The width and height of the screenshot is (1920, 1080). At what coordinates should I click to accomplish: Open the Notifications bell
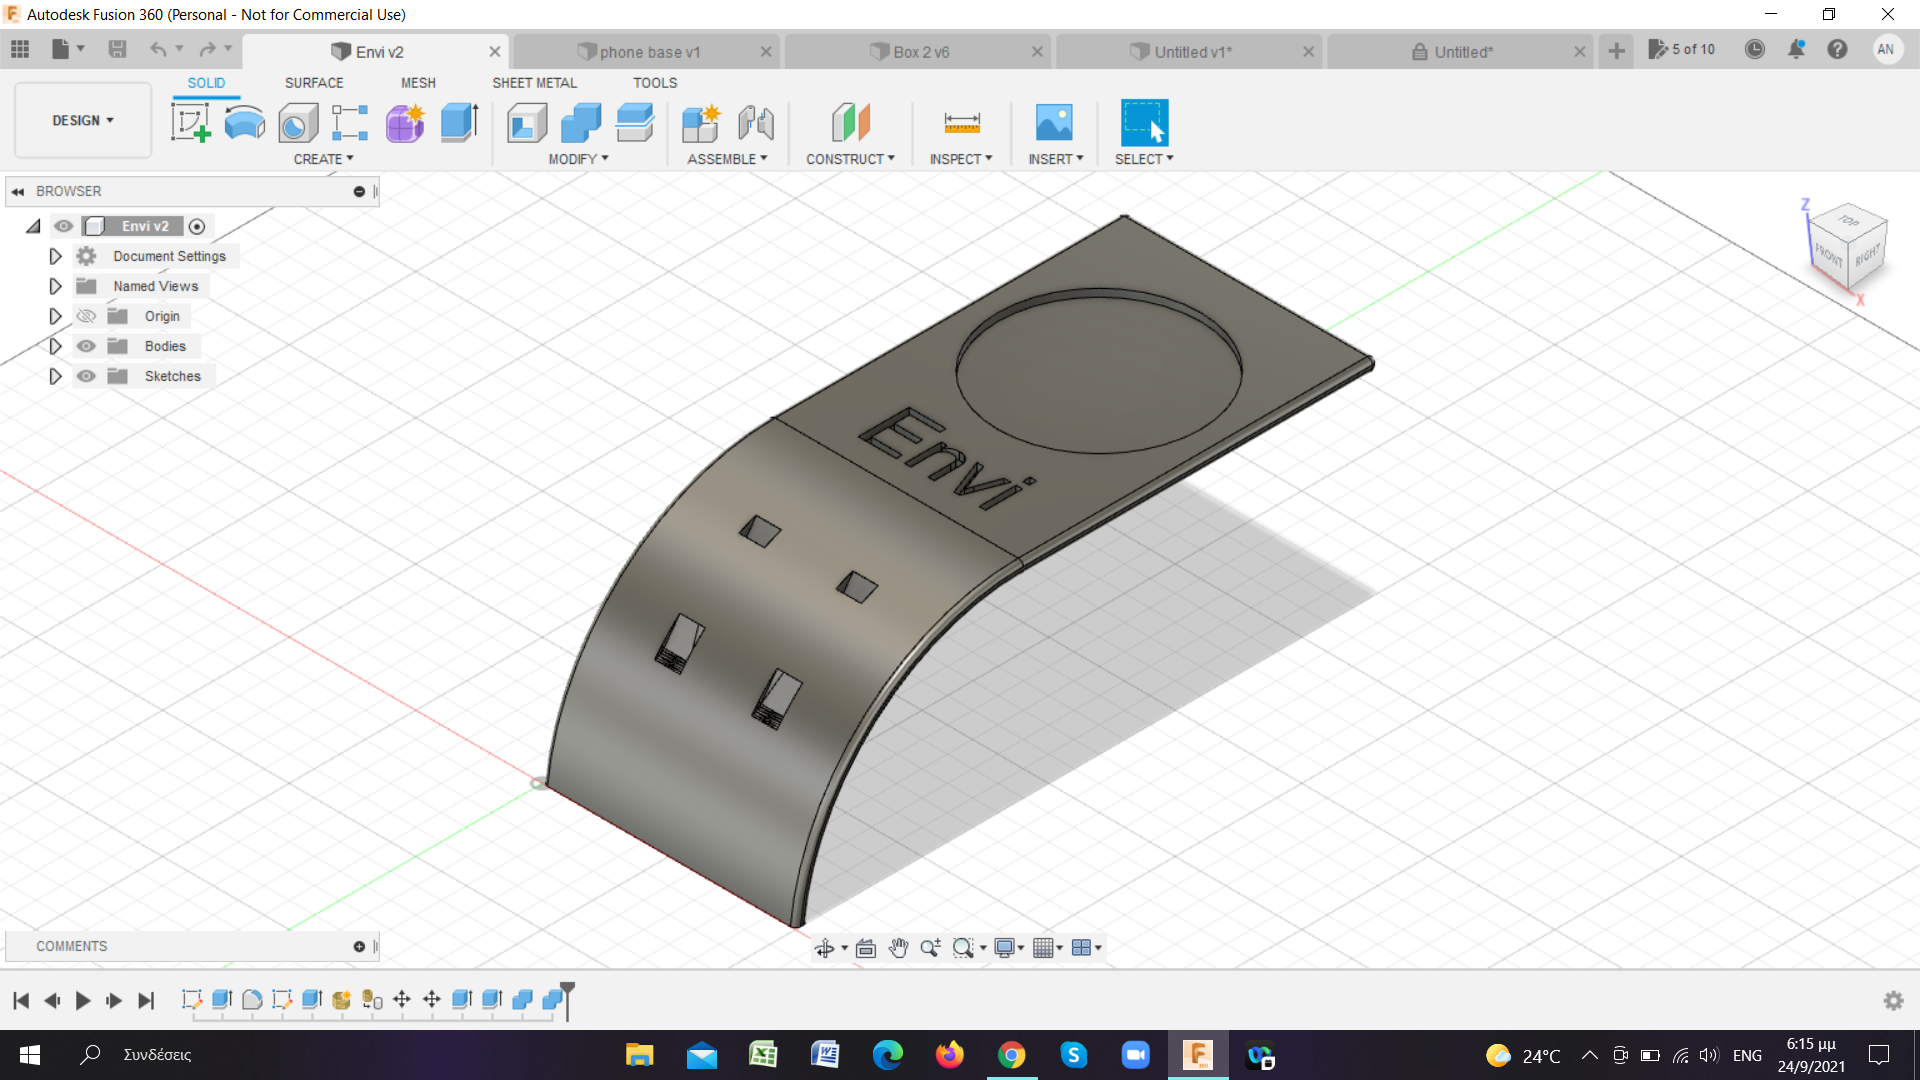pyautogui.click(x=1797, y=49)
